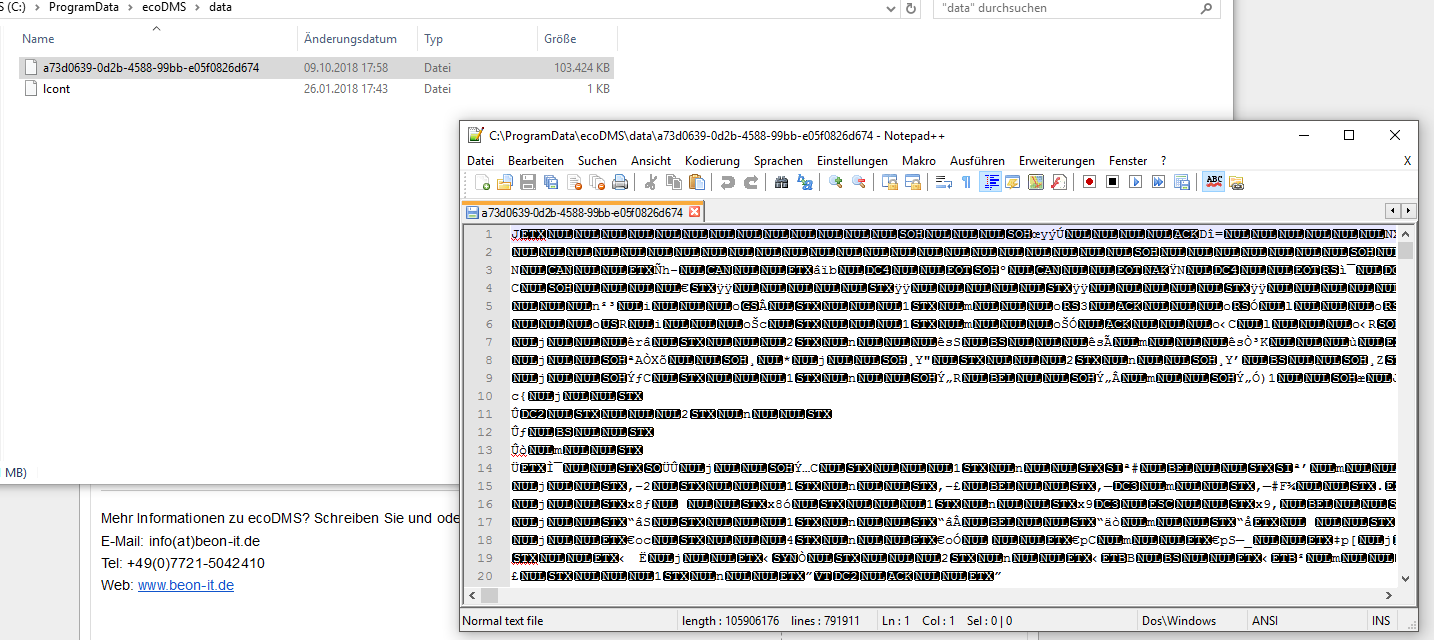Click the Print icon in toolbar
This screenshot has width=1434, height=640.
click(620, 182)
